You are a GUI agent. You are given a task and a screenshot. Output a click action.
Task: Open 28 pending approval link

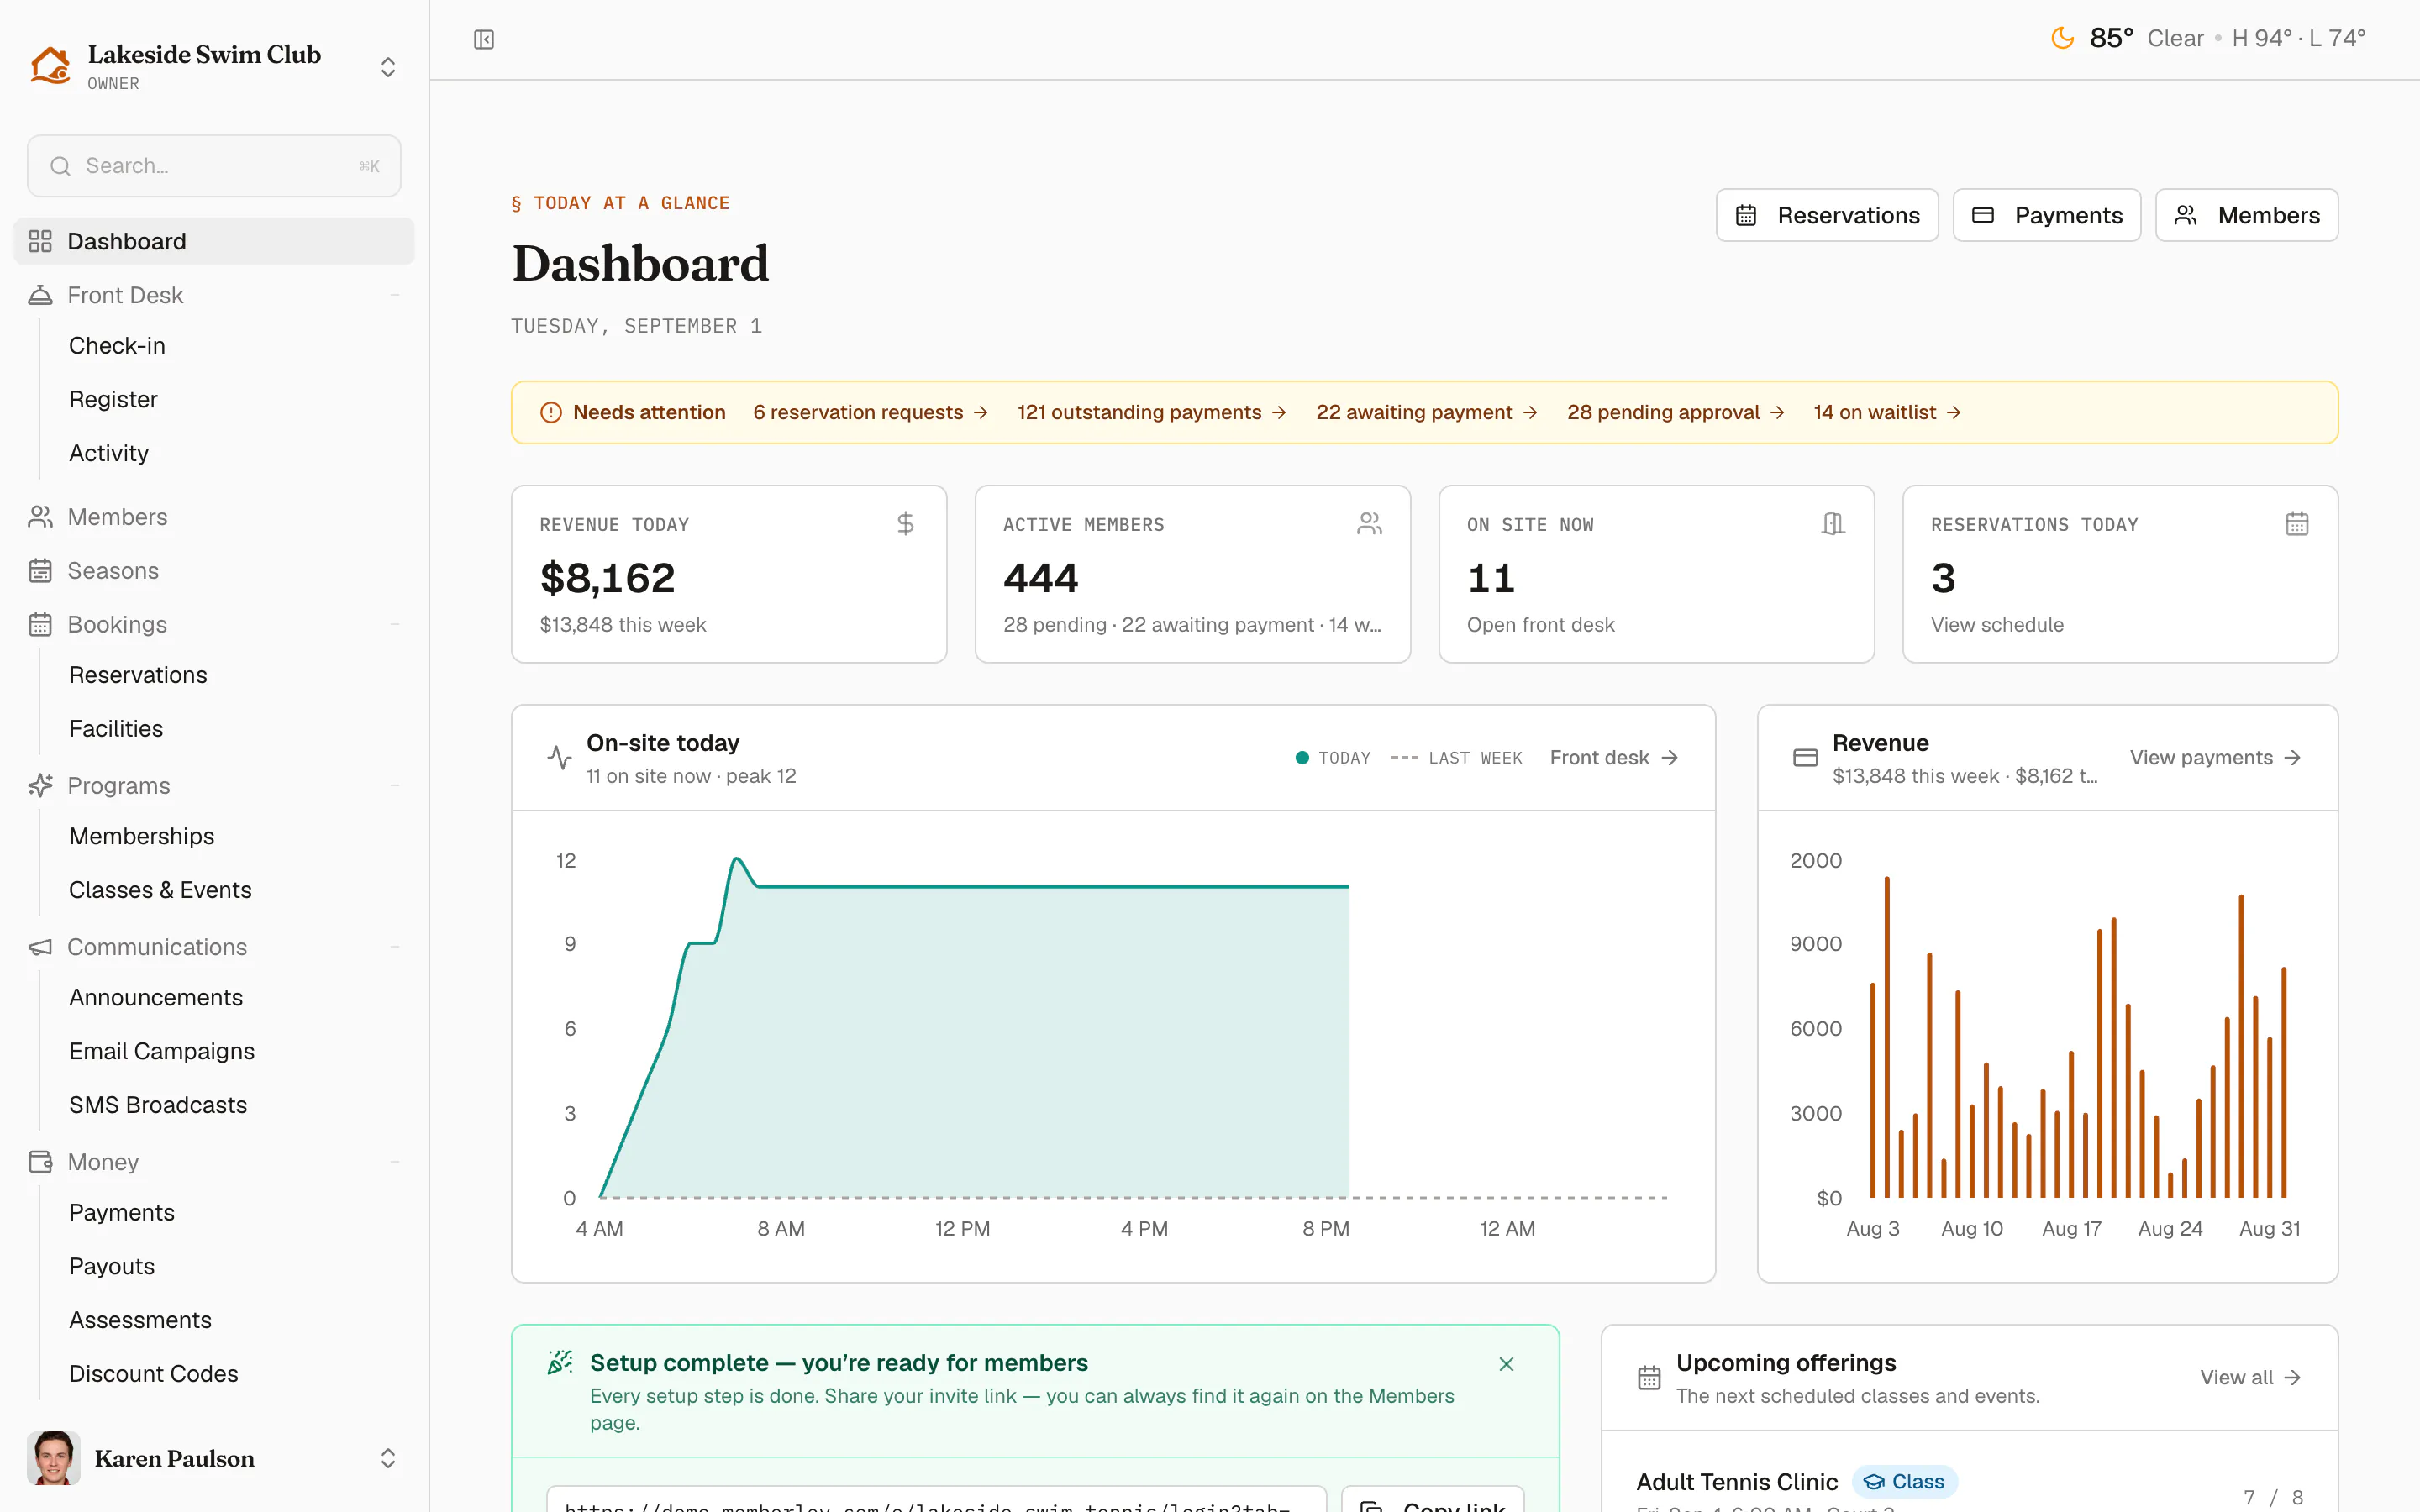pyautogui.click(x=1676, y=413)
